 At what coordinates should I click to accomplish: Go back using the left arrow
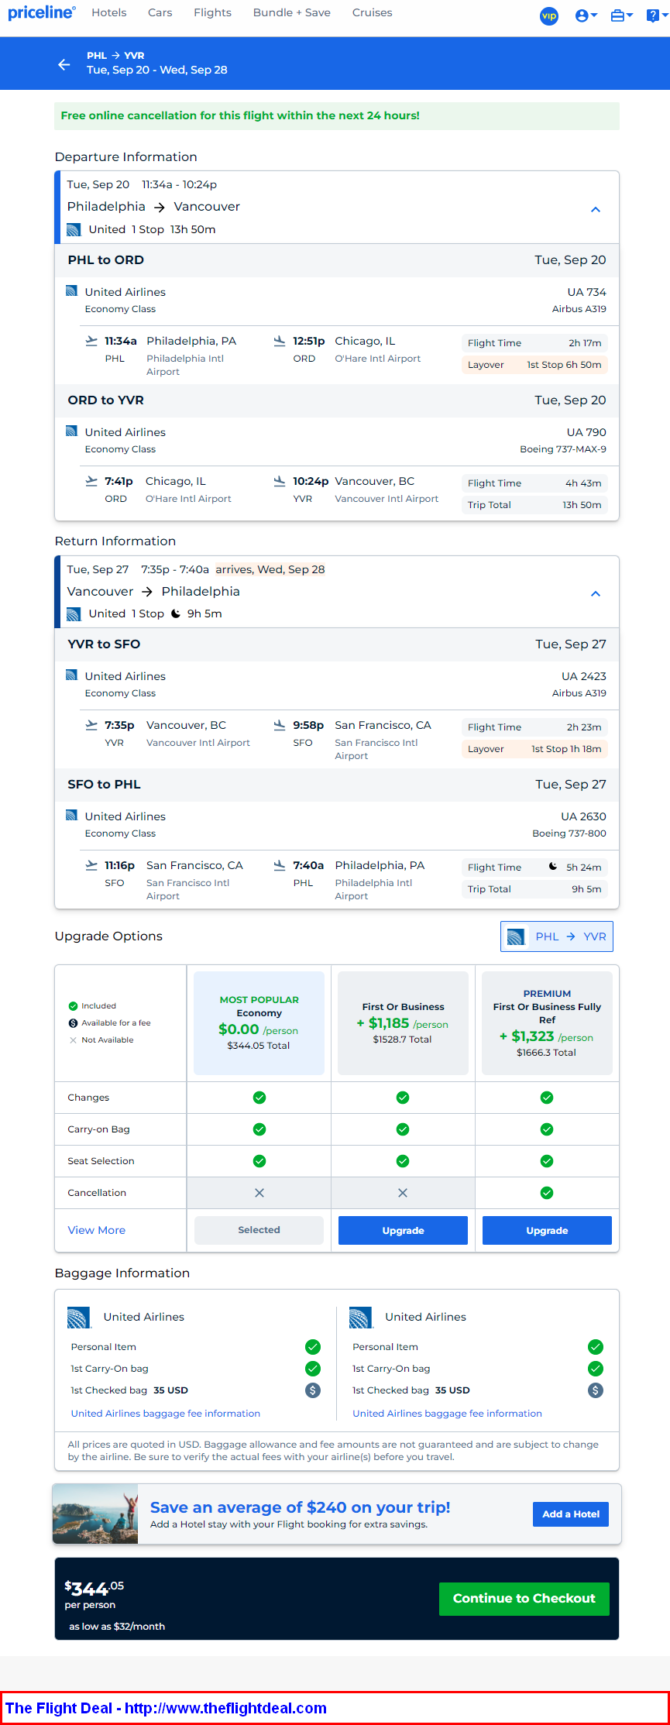pyautogui.click(x=64, y=64)
